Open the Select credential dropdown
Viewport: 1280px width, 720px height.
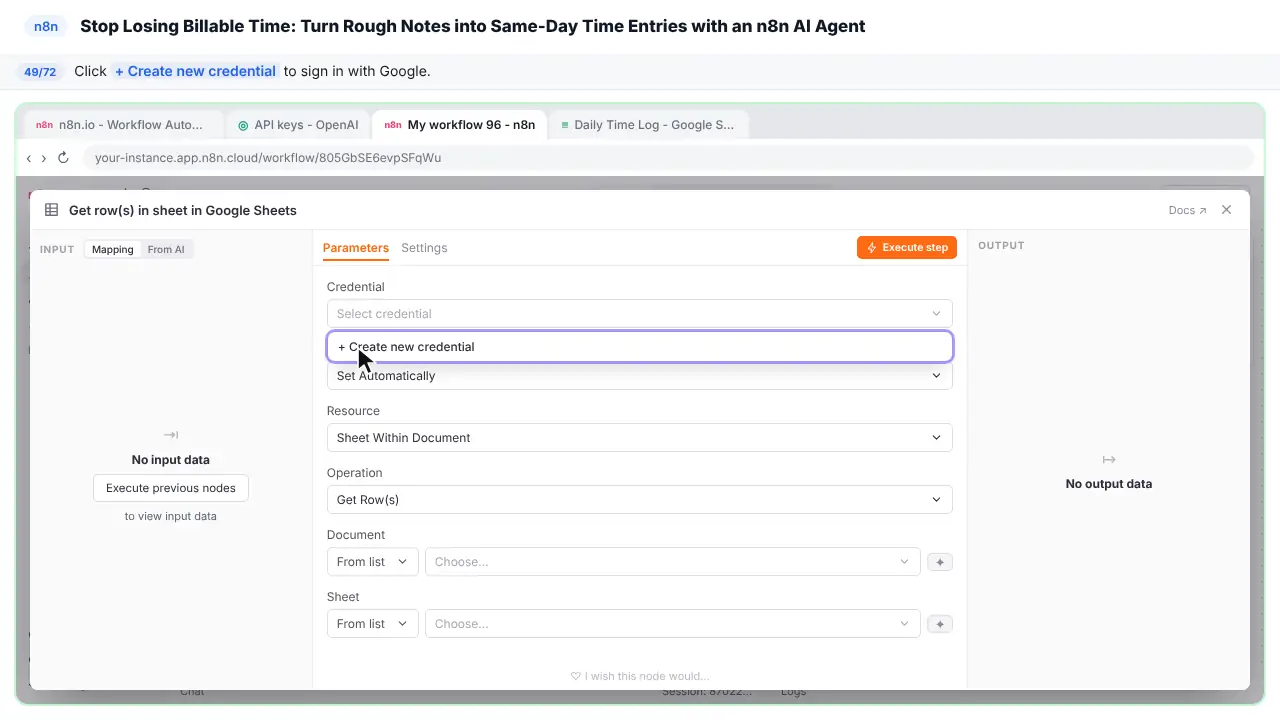point(640,313)
